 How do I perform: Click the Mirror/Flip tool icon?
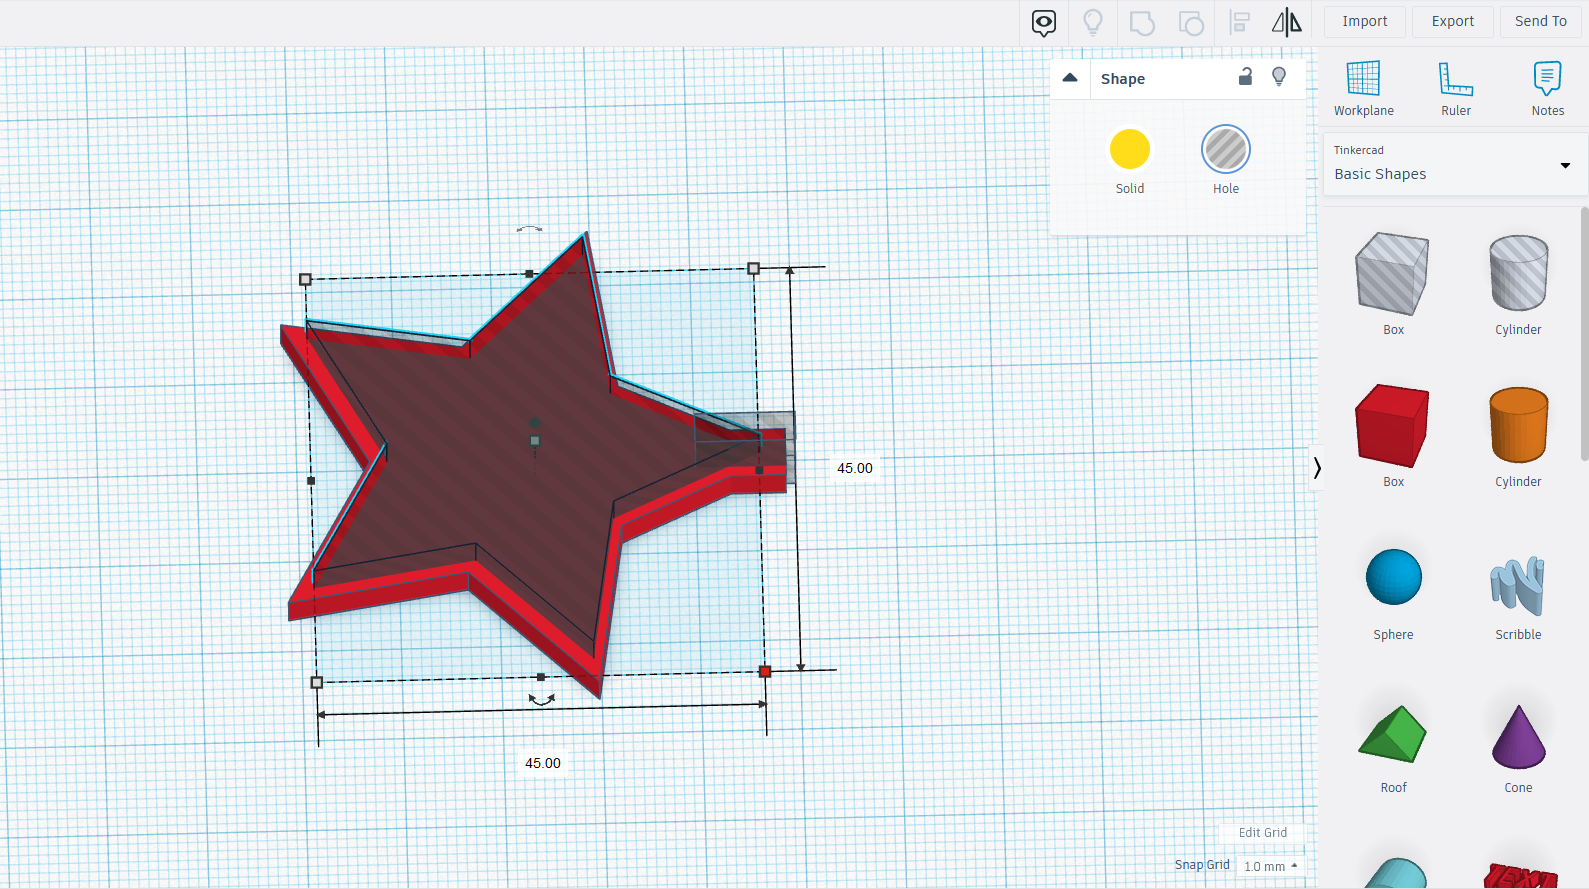pyautogui.click(x=1287, y=22)
